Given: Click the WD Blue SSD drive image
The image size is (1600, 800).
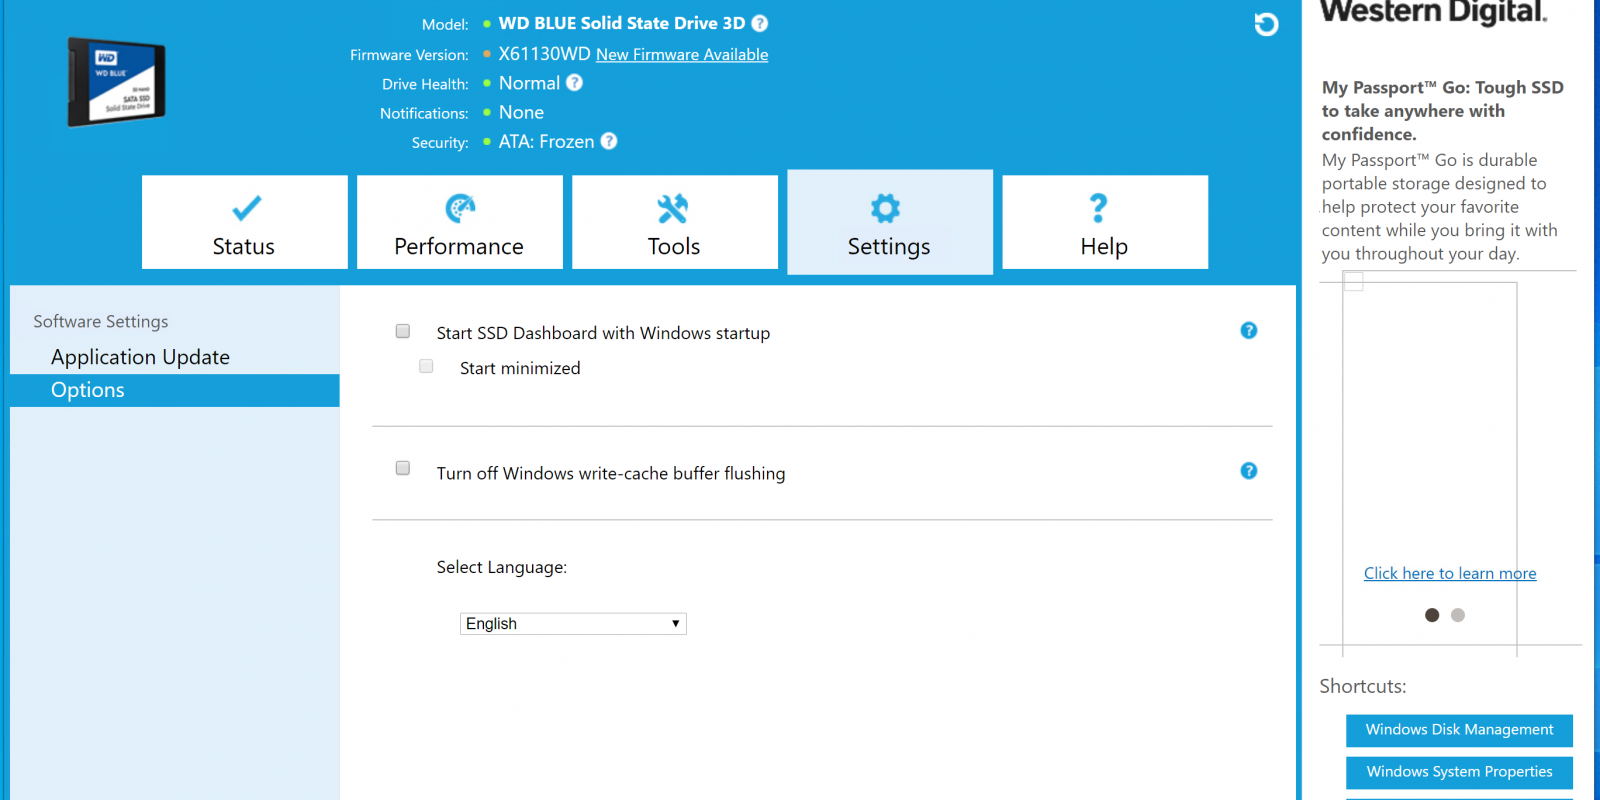Looking at the screenshot, I should 117,82.
